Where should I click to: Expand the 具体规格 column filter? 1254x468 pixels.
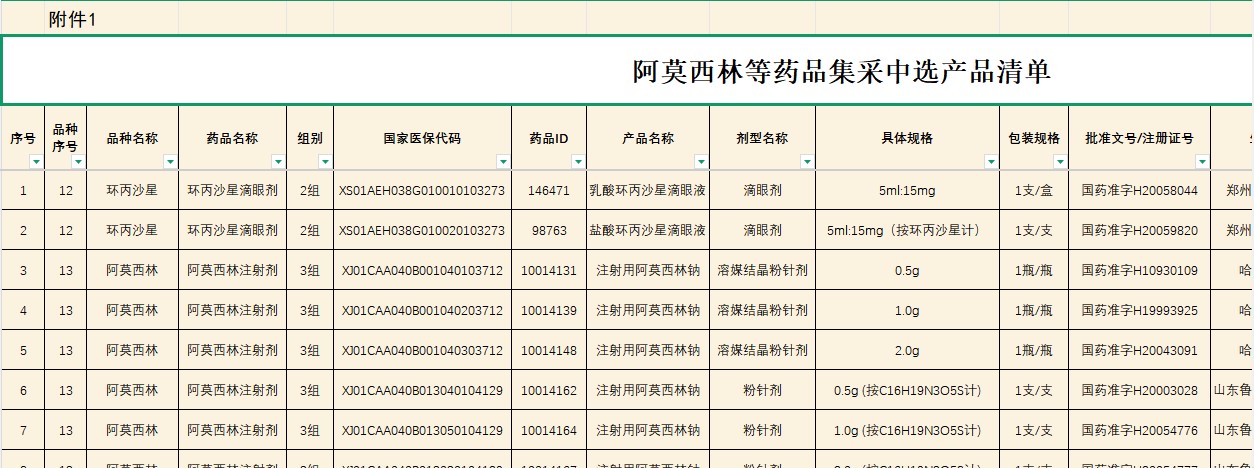tap(990, 162)
